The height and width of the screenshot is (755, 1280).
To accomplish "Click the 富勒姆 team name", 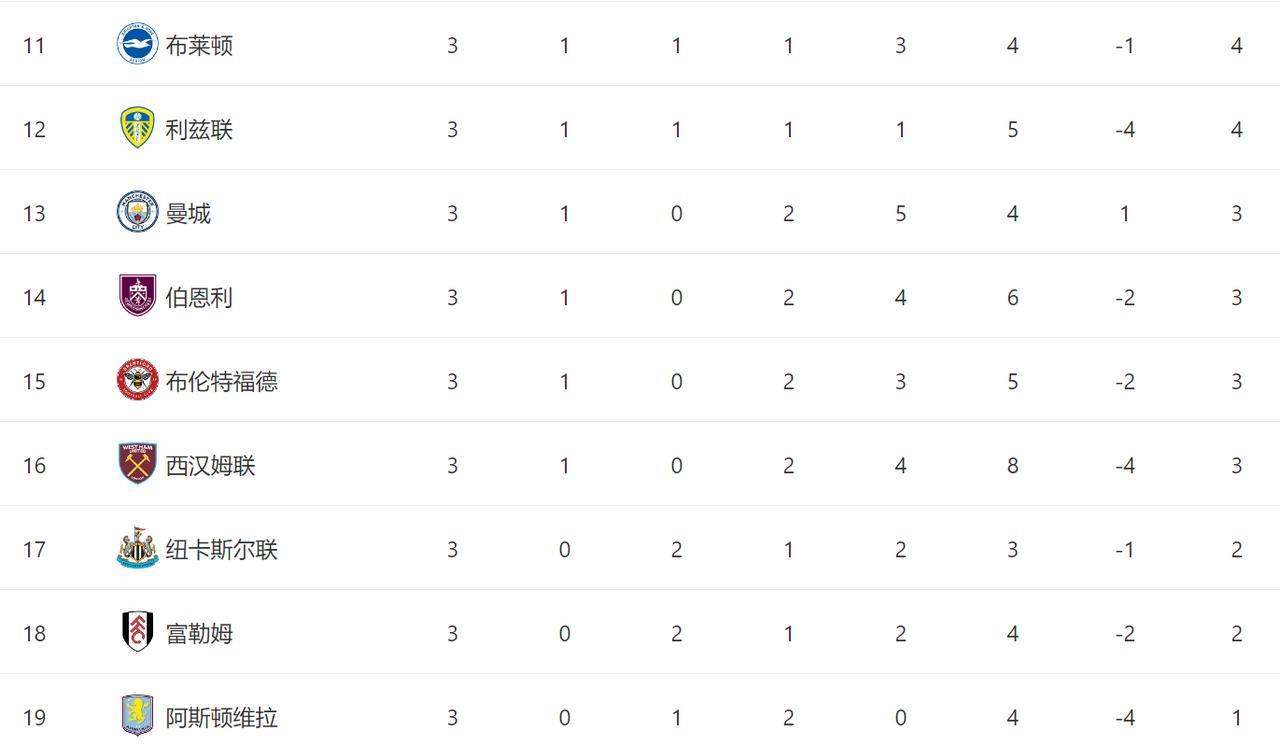I will click(199, 634).
